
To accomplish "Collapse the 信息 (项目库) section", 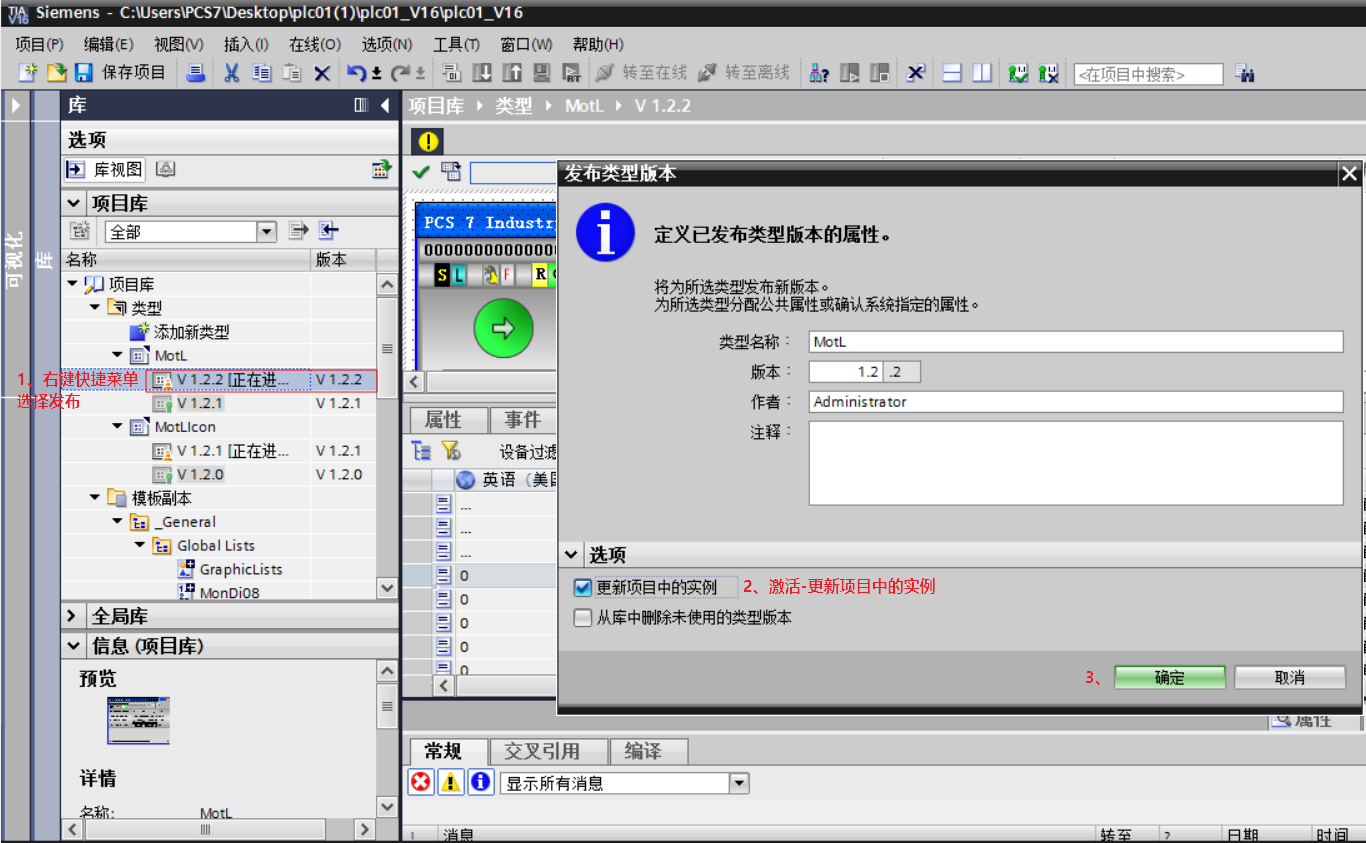I will pos(73,646).
